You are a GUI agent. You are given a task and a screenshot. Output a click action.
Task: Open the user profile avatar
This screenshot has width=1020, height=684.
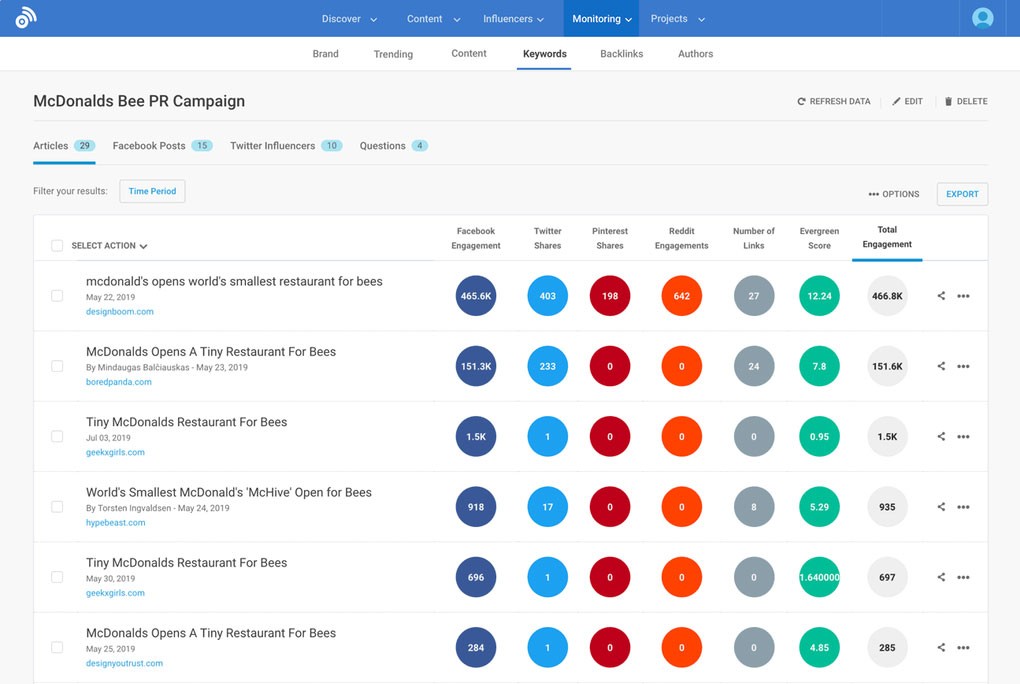(982, 18)
